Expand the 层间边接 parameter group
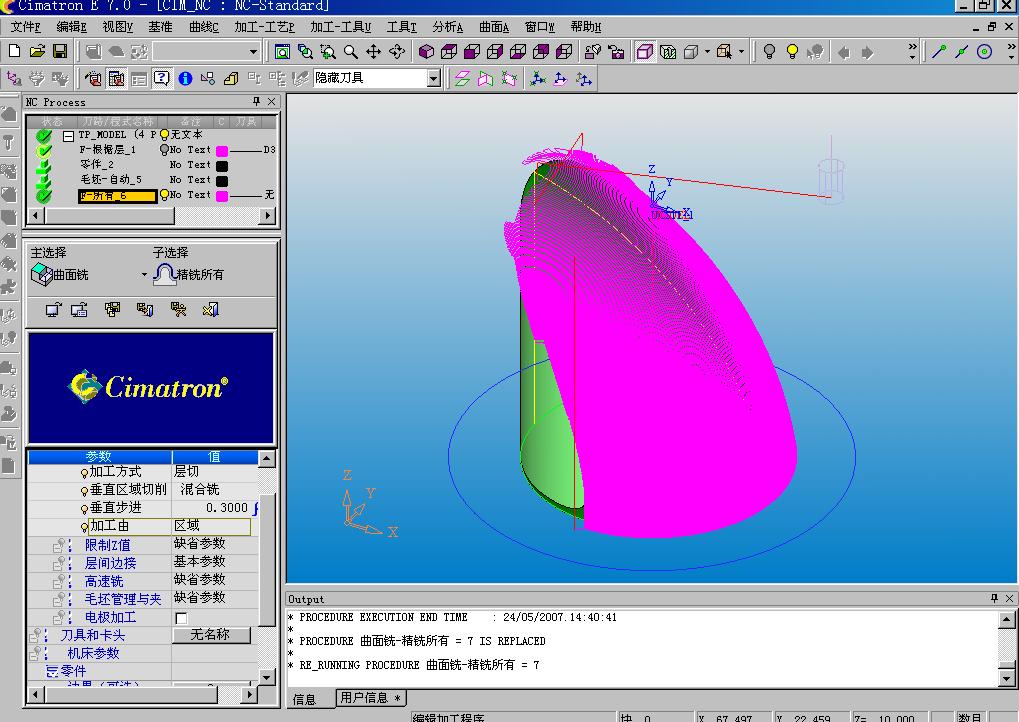This screenshot has width=1019, height=722. pos(61,563)
